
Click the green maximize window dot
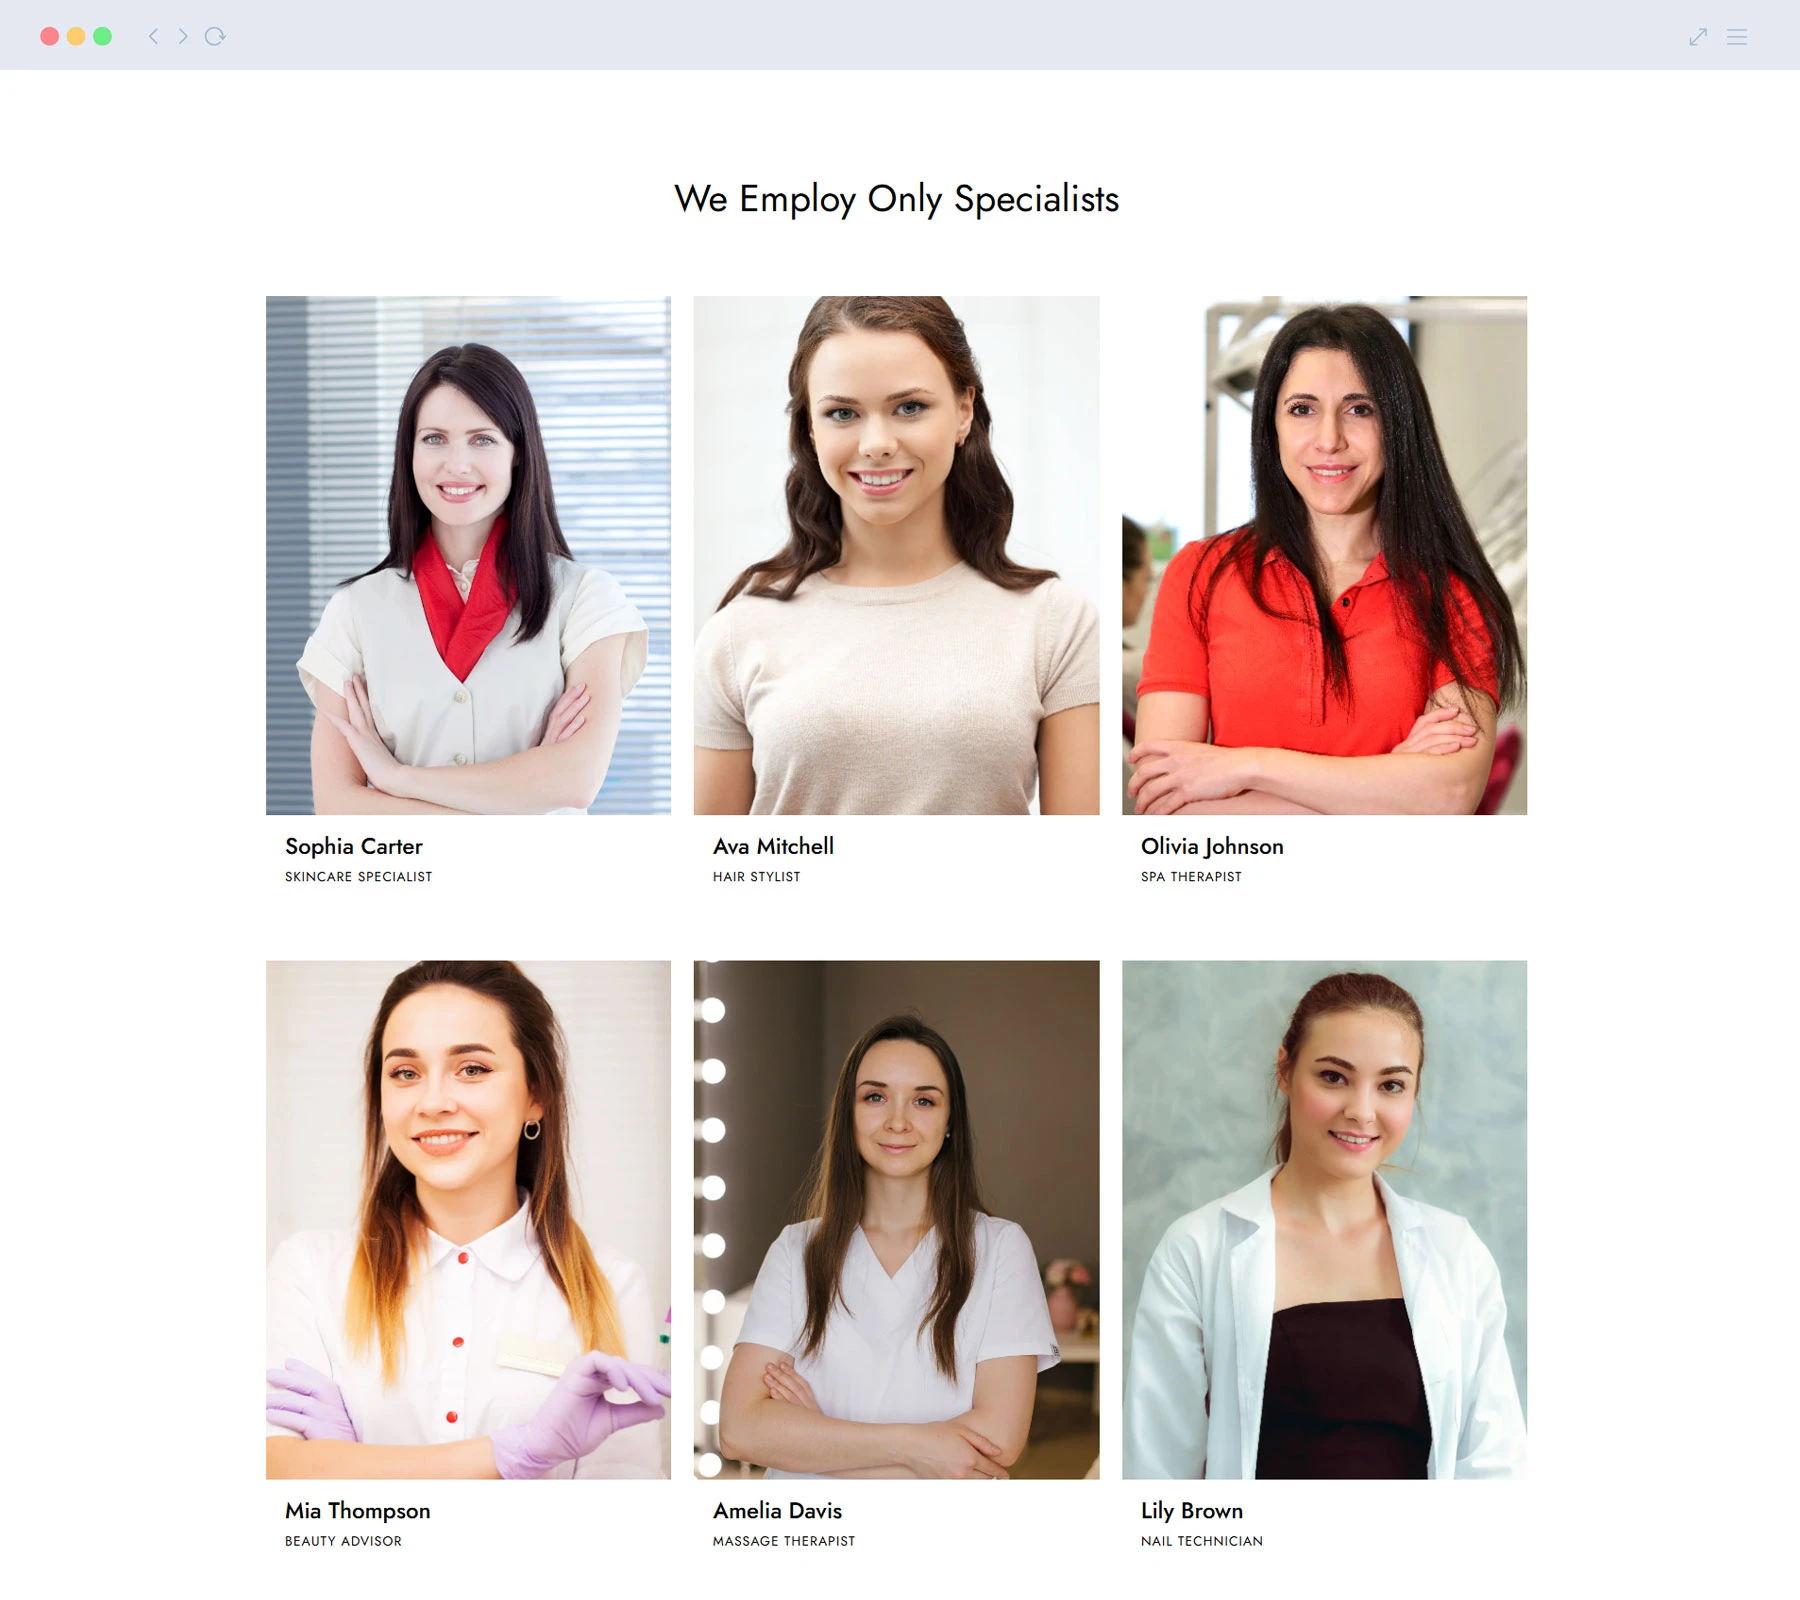(102, 36)
